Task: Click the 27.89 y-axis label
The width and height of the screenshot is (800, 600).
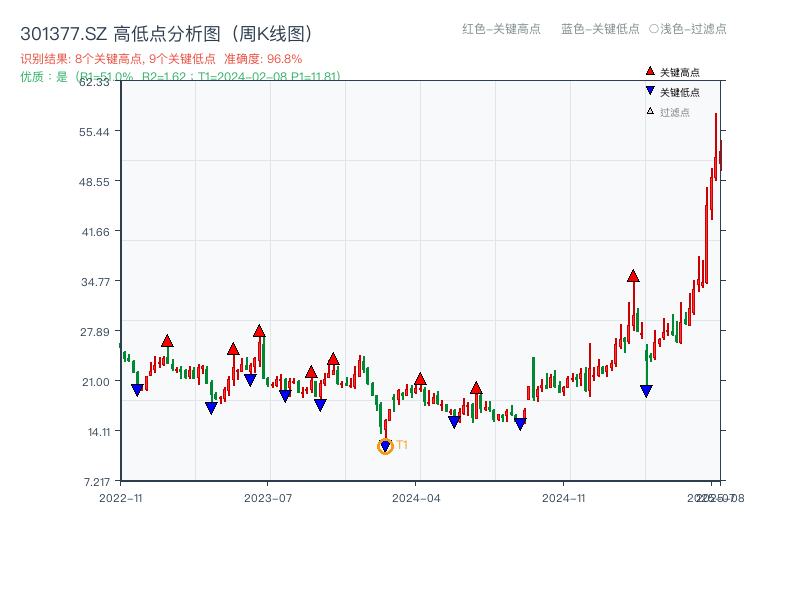Action: click(95, 332)
